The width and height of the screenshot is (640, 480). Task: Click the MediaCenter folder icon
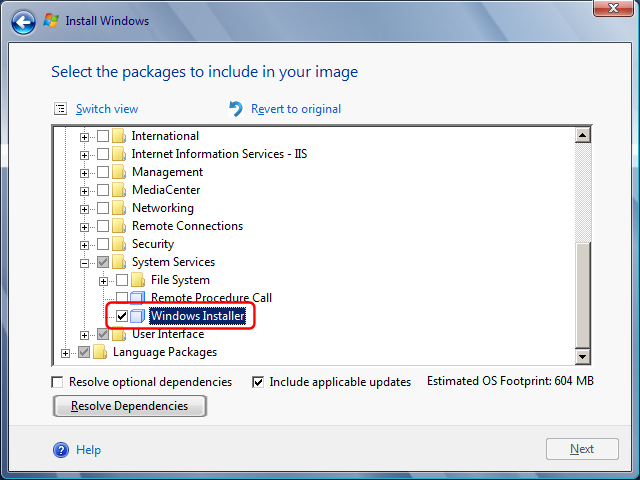click(x=119, y=190)
